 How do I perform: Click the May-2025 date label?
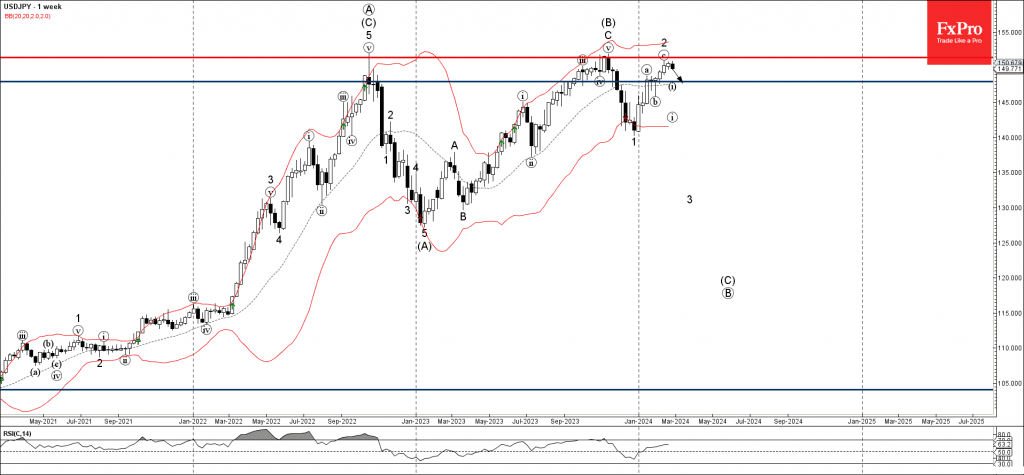(936, 421)
